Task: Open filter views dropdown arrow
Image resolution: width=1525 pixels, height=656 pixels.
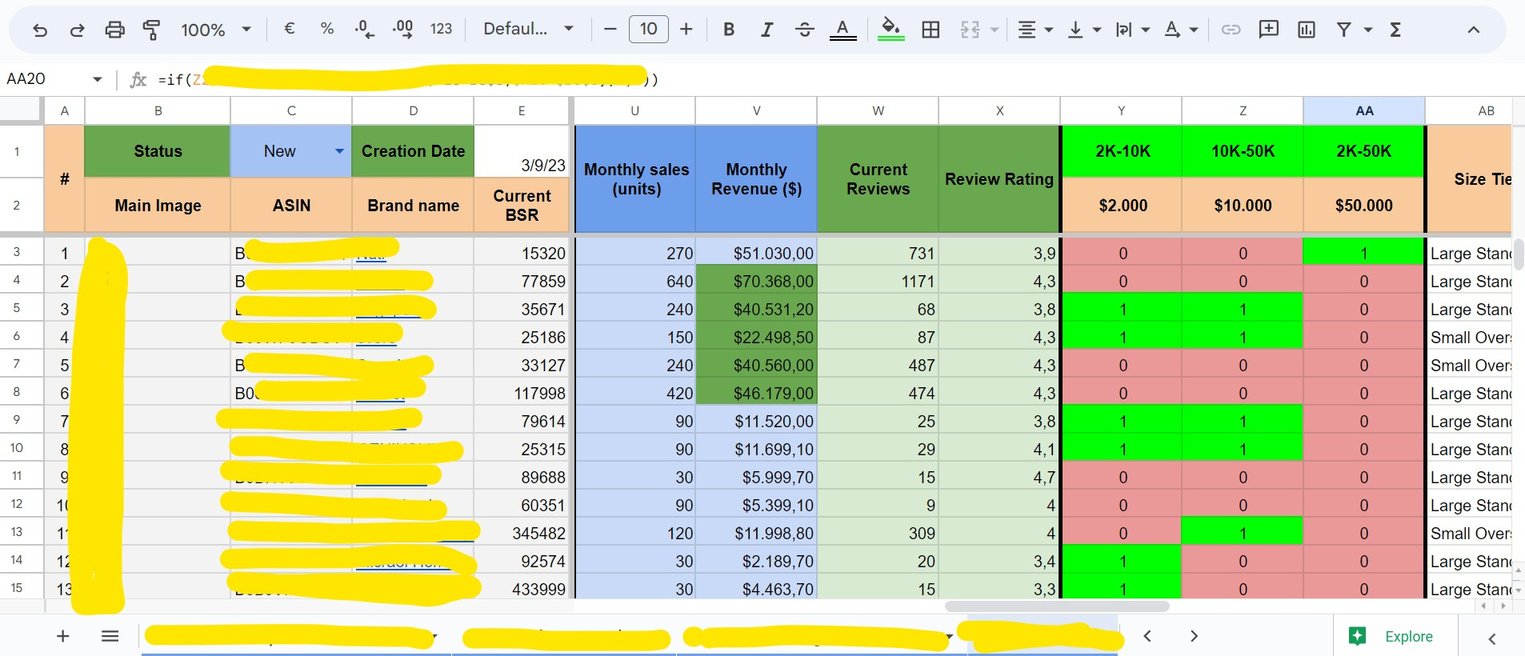Action: tap(1368, 30)
